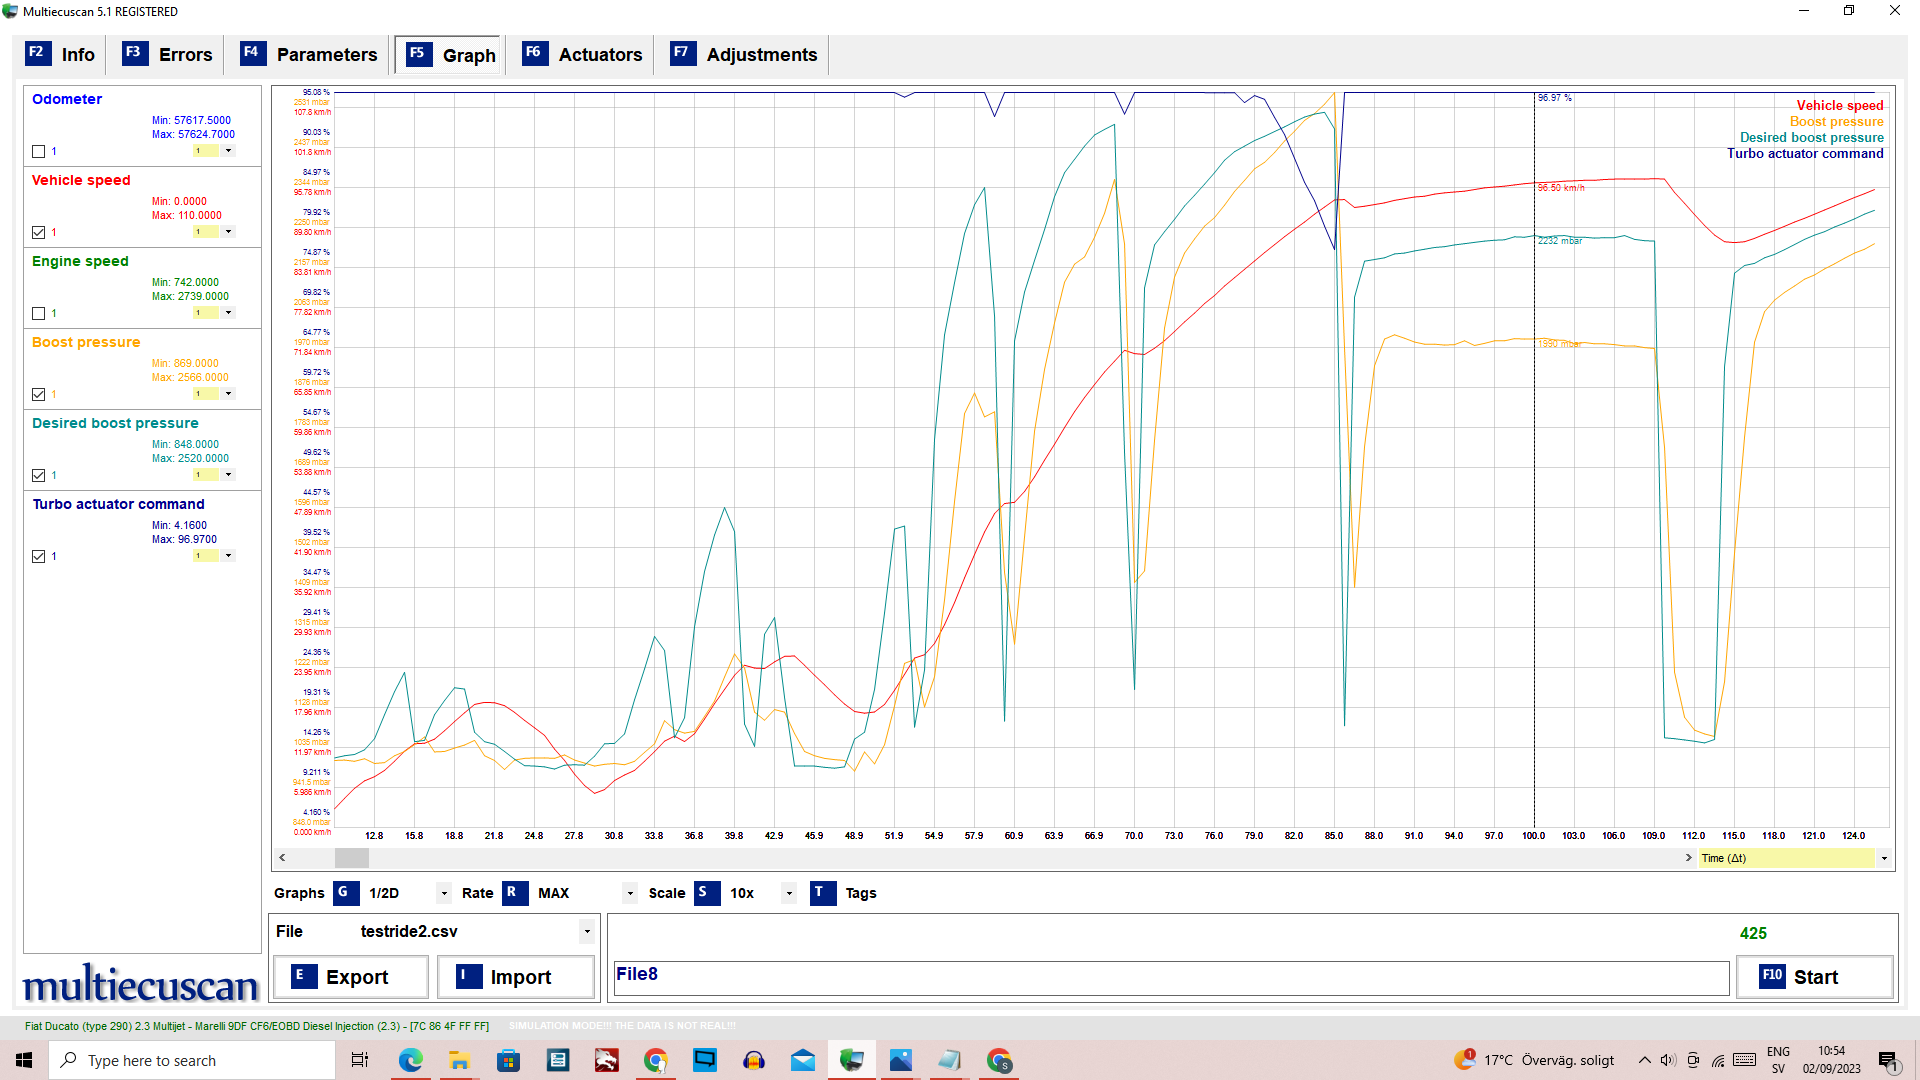This screenshot has height=1080, width=1920.
Task: Uncheck the Desired boost pressure checkbox
Action: click(x=38, y=475)
